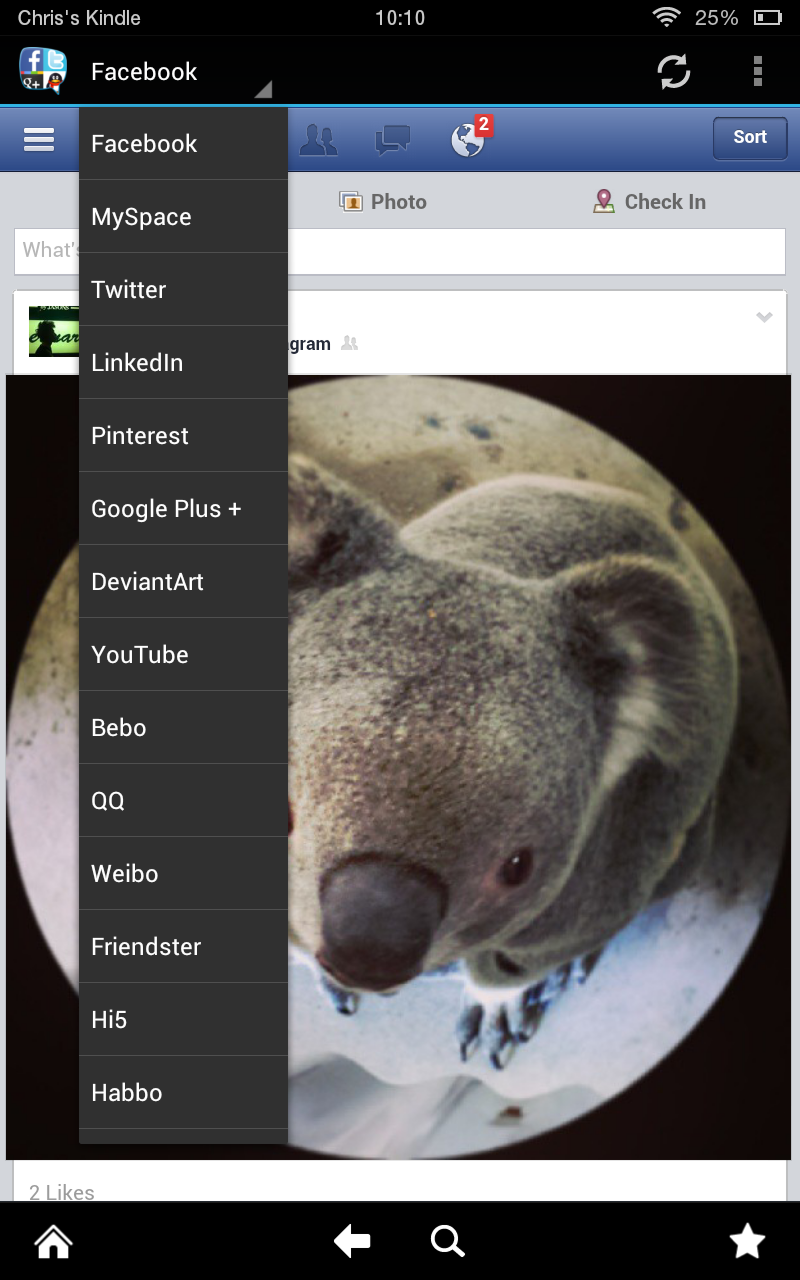This screenshot has width=800, height=1280.
Task: Pick Pinterest from the network menu
Action: tap(183, 436)
